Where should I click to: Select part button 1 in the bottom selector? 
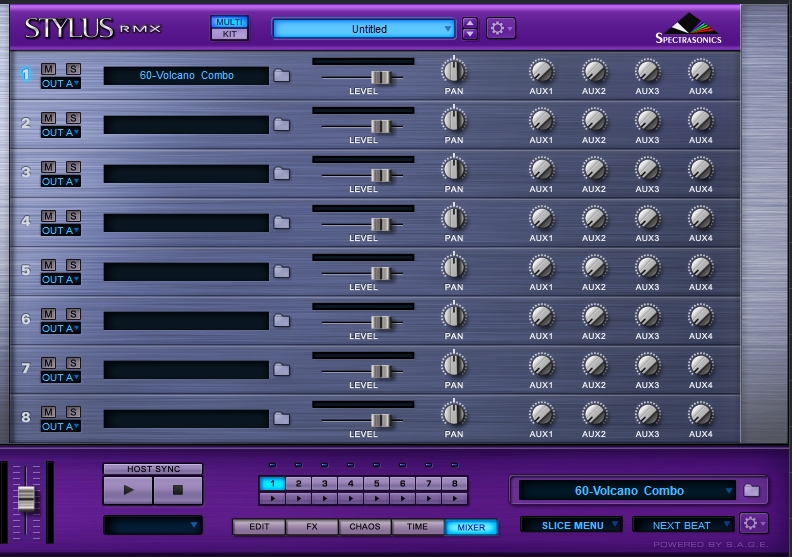pos(273,483)
